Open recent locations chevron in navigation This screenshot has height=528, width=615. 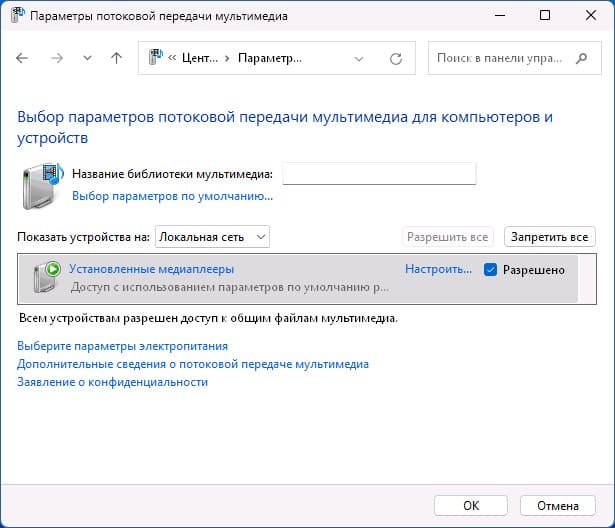pyautogui.click(x=87, y=58)
